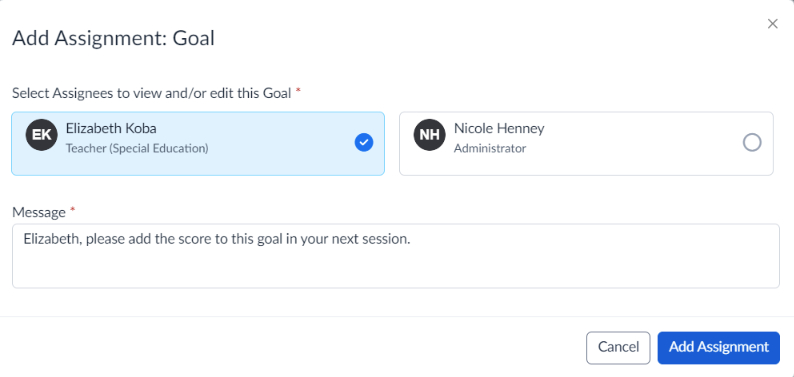794x377 pixels.
Task: Click the red asterisk beside Message
Action: pyautogui.click(x=72, y=210)
